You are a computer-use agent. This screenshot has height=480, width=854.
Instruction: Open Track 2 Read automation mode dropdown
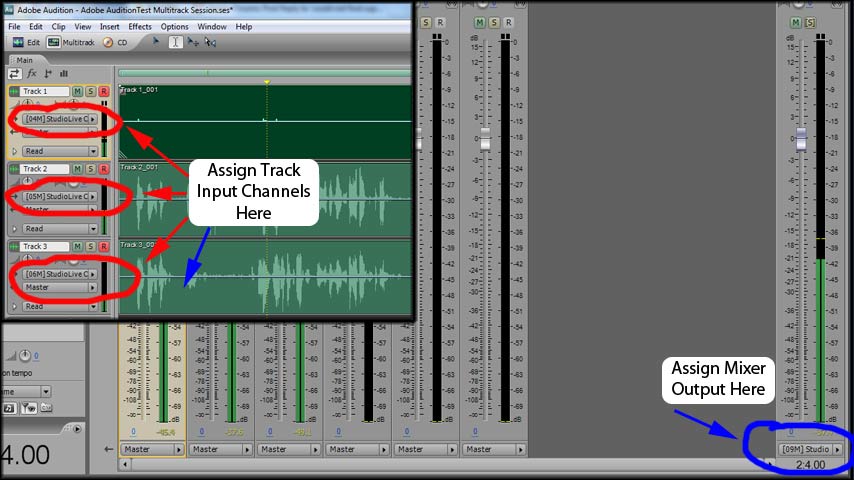tap(60, 229)
